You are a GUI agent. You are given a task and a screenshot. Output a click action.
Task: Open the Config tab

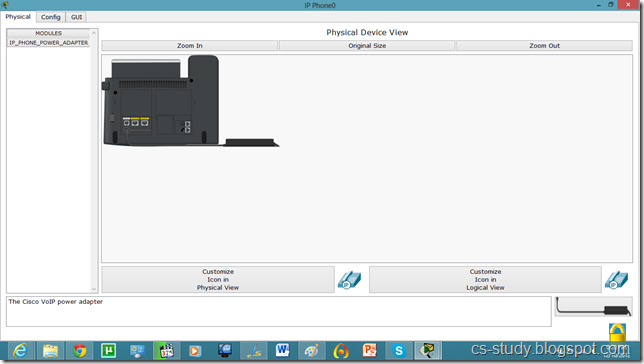point(51,17)
